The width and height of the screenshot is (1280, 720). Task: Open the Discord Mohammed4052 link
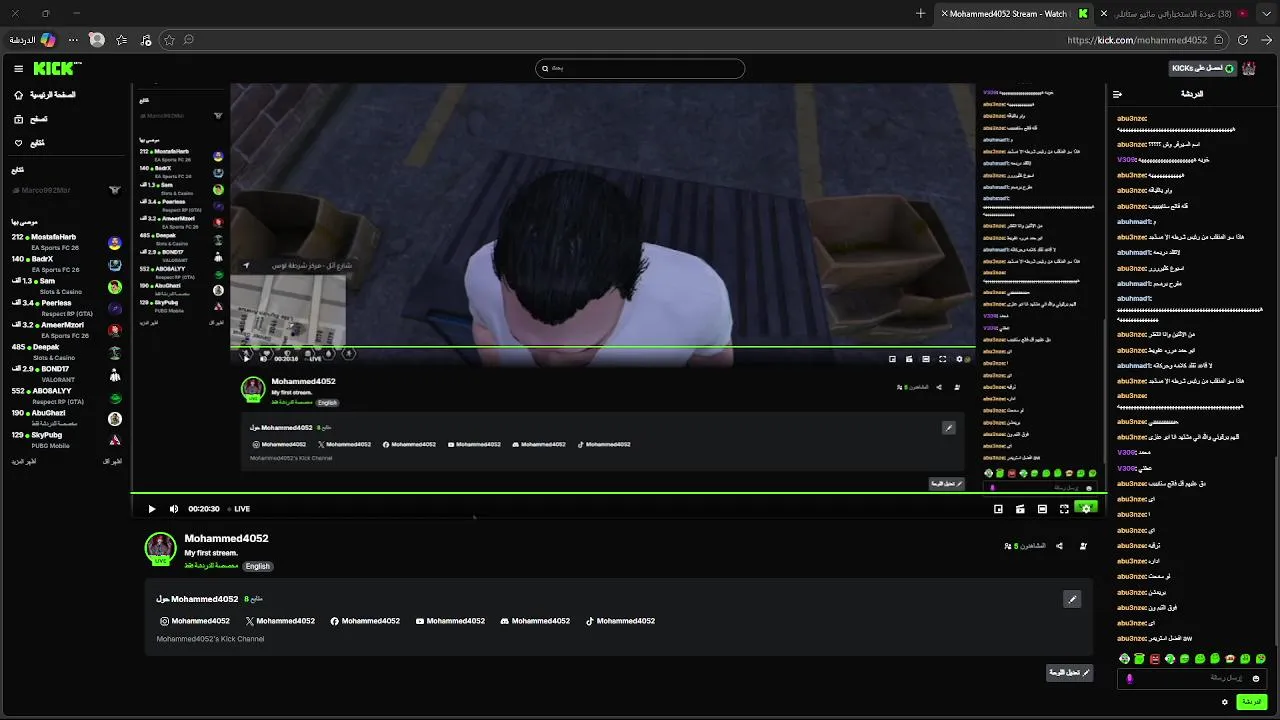(x=535, y=621)
